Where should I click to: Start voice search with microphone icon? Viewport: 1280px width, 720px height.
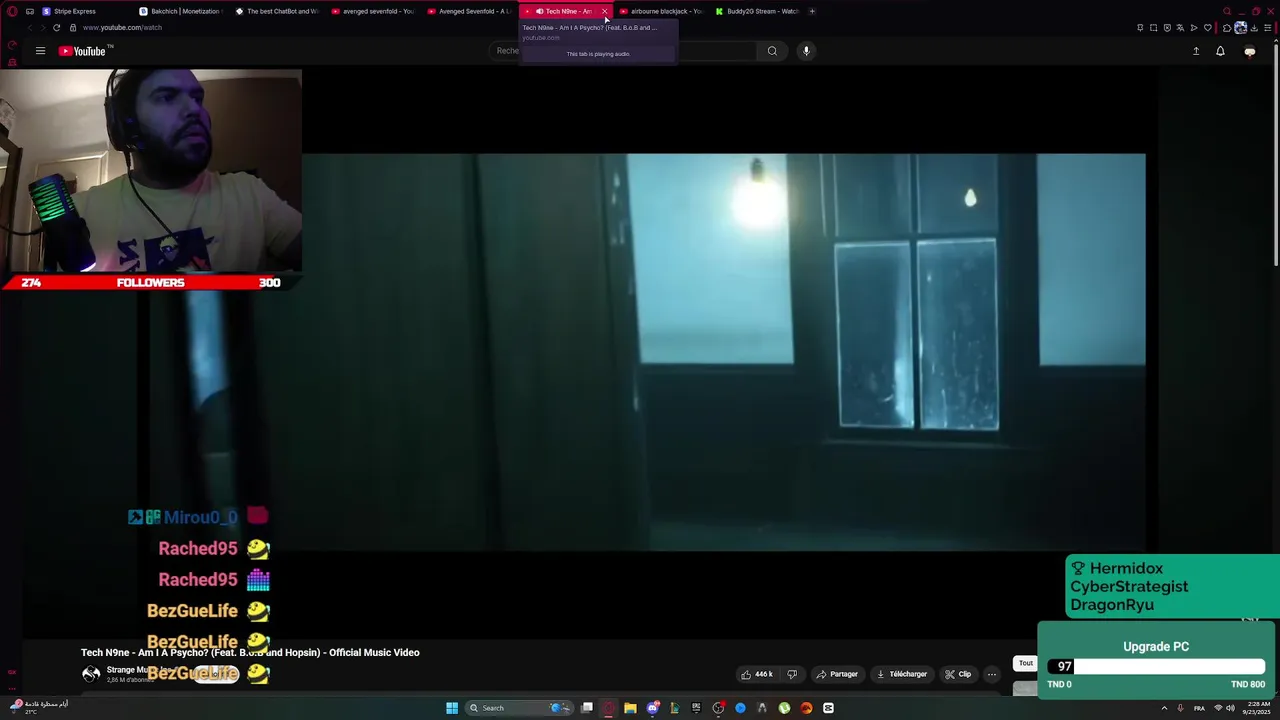click(x=806, y=51)
